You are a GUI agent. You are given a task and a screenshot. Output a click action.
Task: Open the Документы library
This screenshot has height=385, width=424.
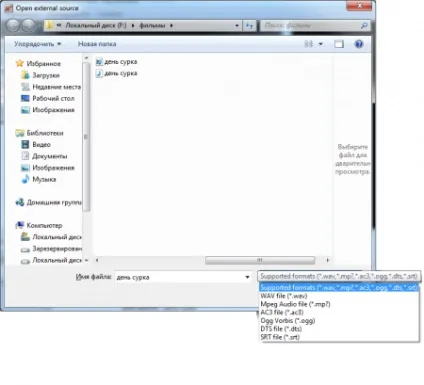click(44, 156)
